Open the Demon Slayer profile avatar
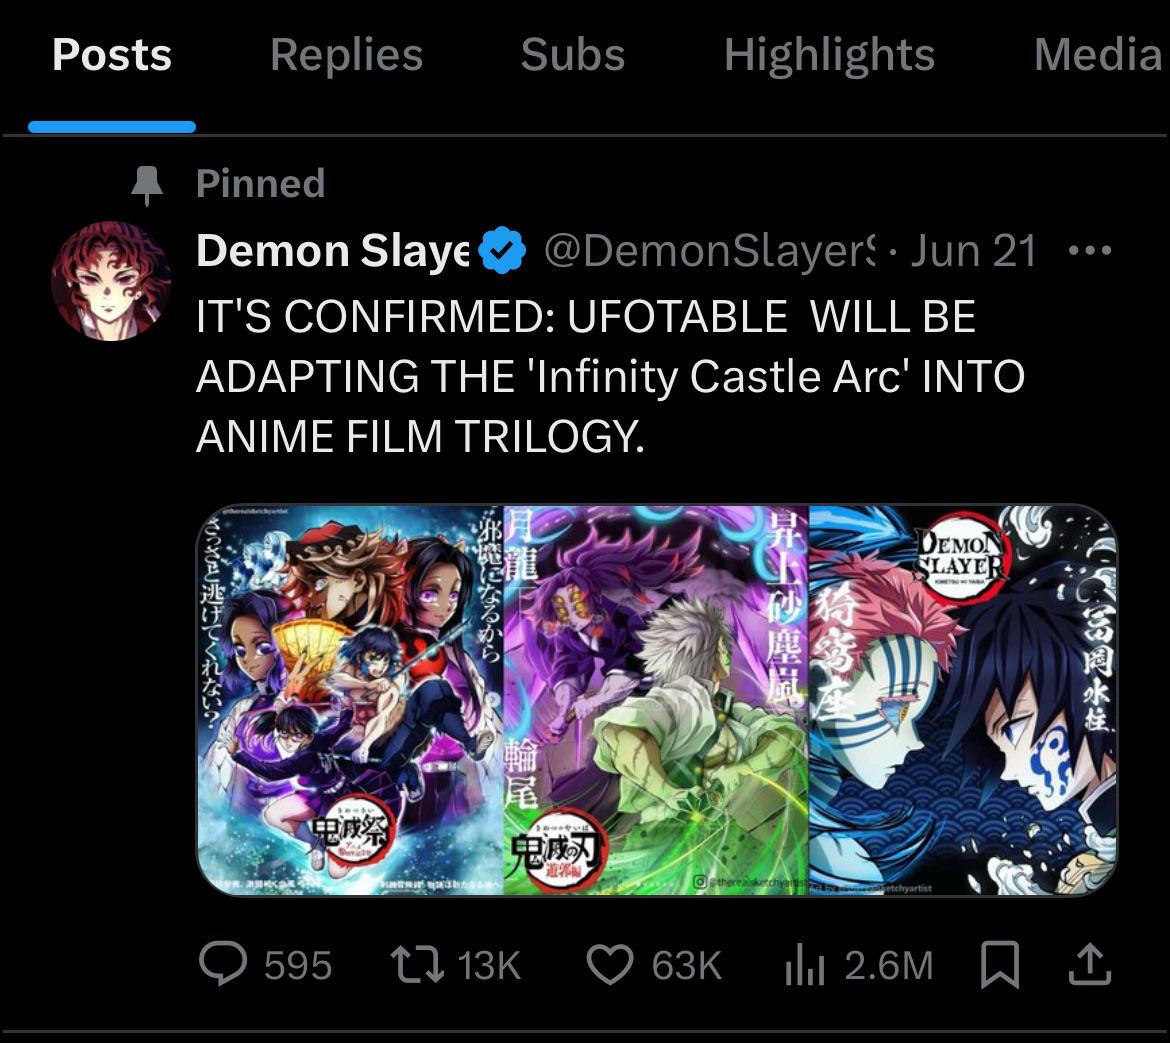This screenshot has height=1043, width=1170. click(x=111, y=279)
